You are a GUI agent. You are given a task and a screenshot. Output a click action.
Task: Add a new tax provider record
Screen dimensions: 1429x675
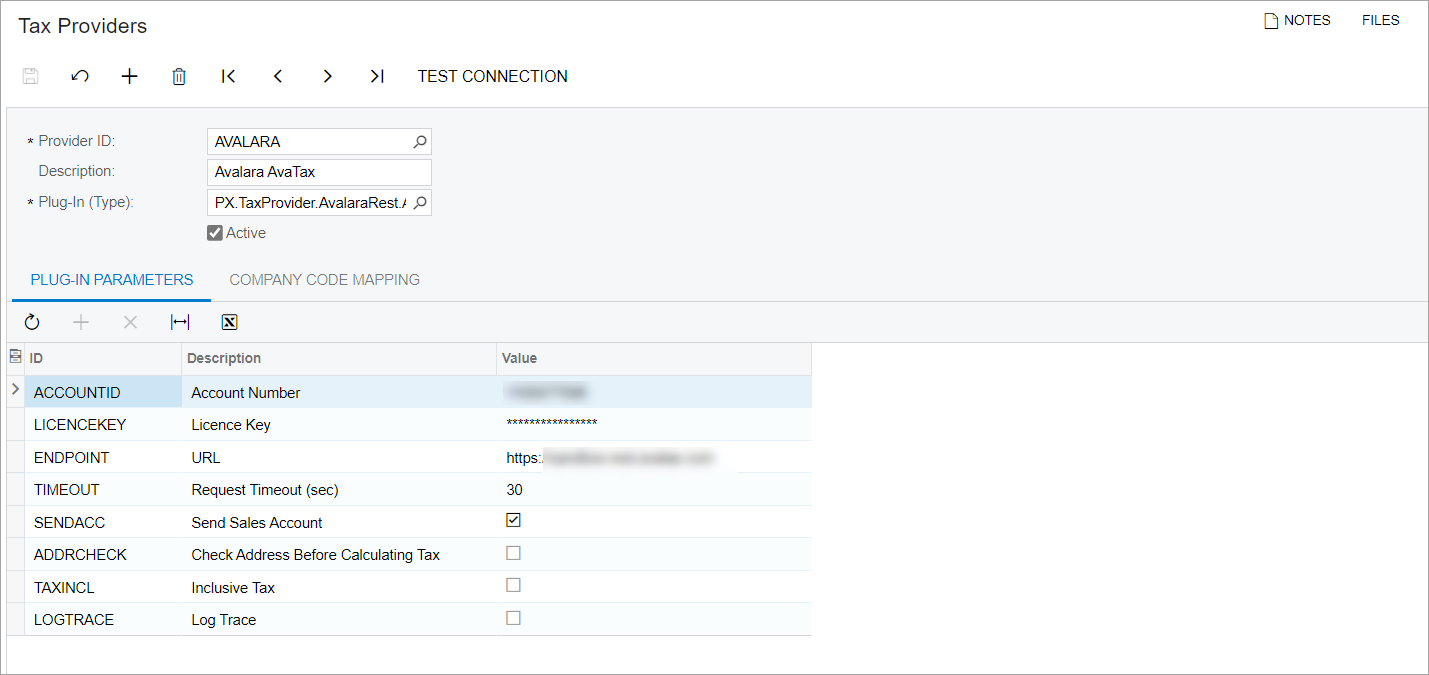129,76
